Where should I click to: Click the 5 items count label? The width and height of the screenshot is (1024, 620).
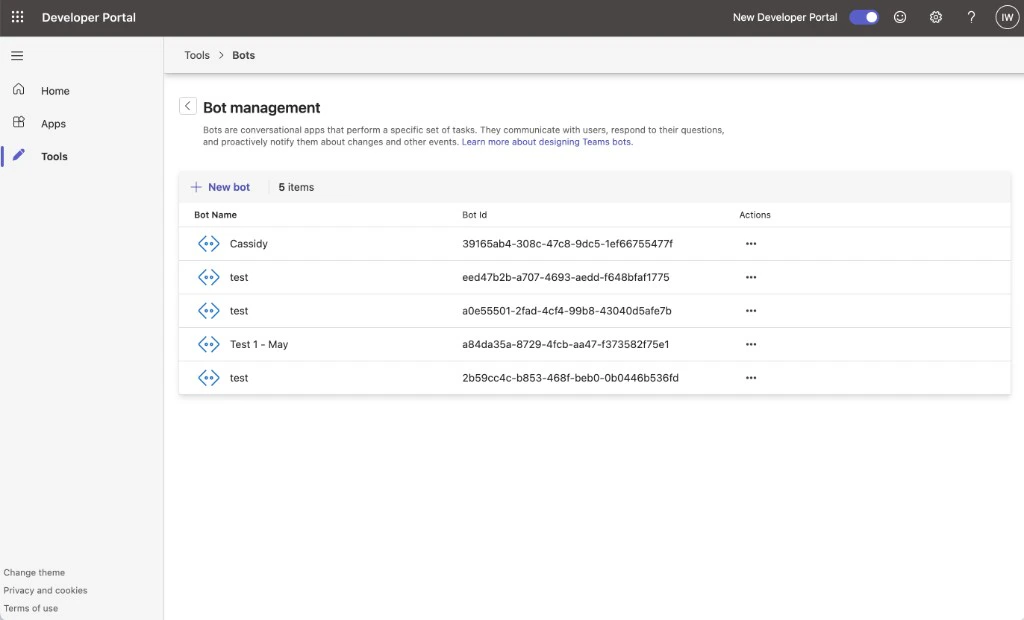[x=296, y=187]
